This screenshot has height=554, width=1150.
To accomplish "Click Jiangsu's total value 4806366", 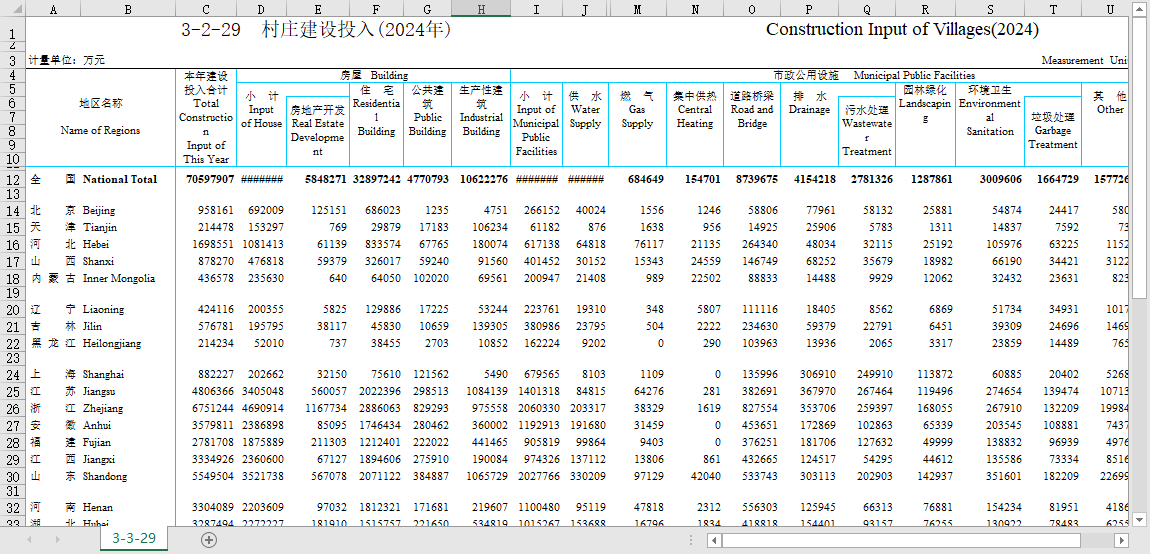I will (213, 392).
